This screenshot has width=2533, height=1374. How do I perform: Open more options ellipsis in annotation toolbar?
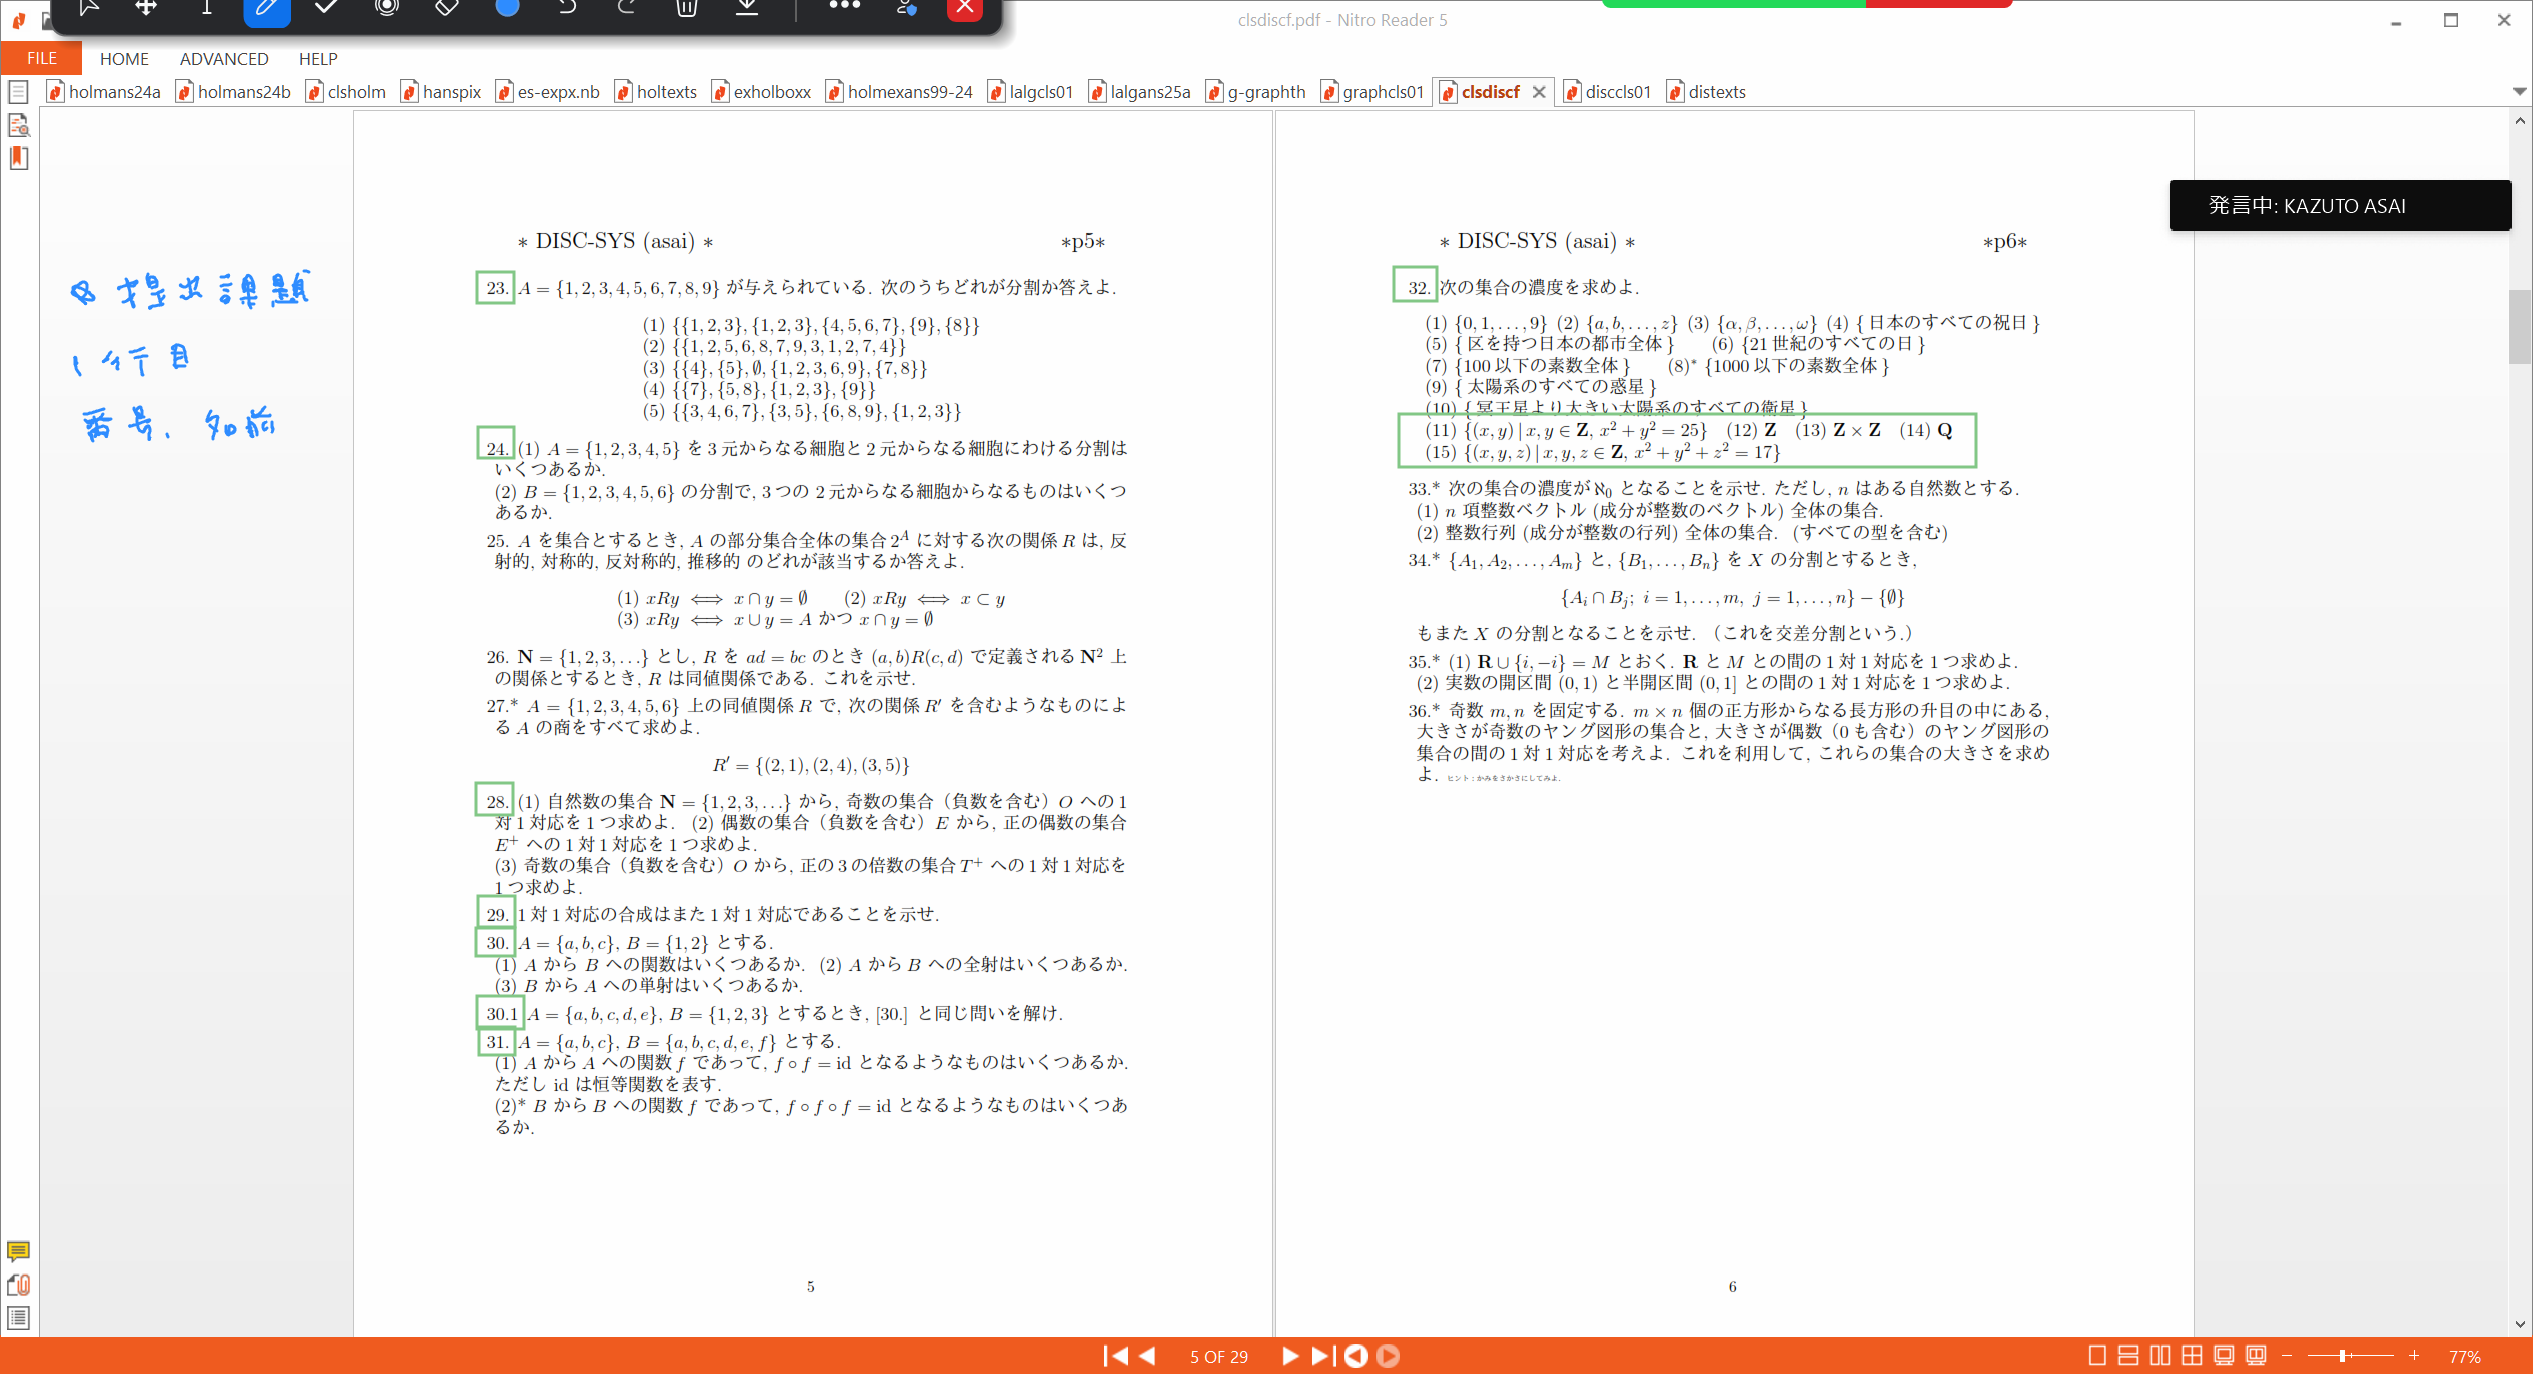point(844,6)
